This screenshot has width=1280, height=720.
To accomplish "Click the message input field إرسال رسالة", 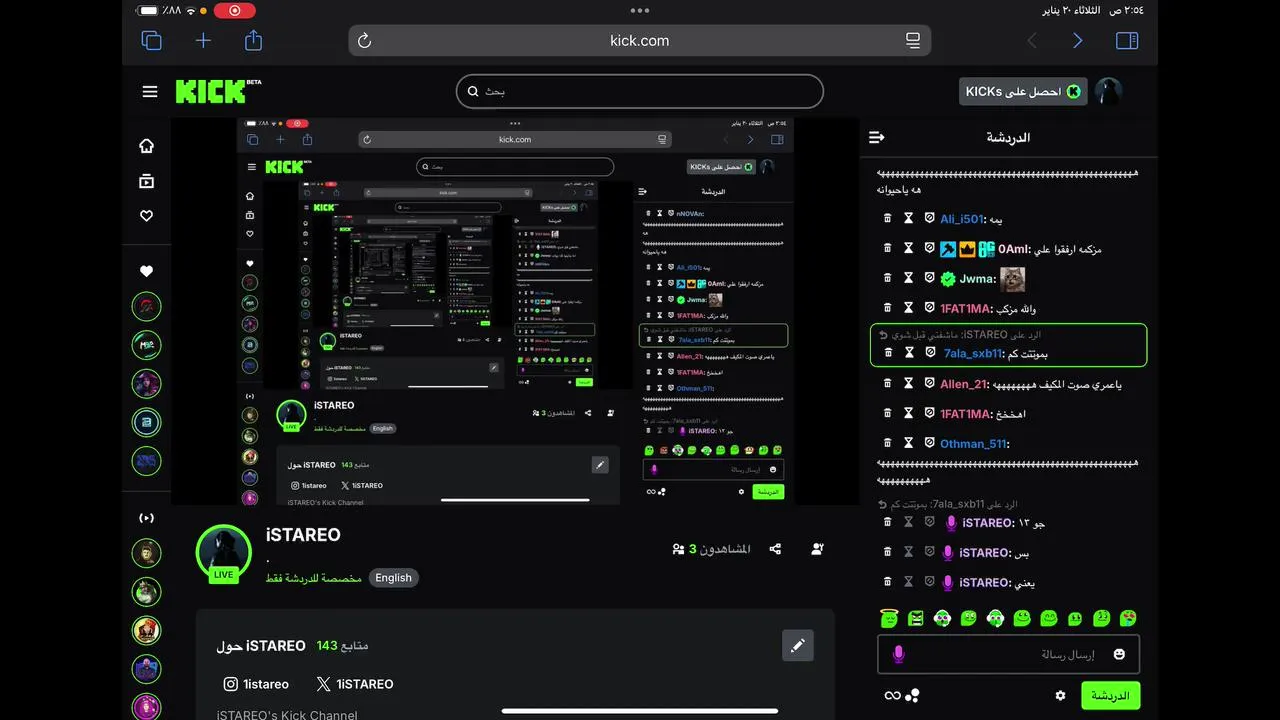I will pyautogui.click(x=1008, y=654).
